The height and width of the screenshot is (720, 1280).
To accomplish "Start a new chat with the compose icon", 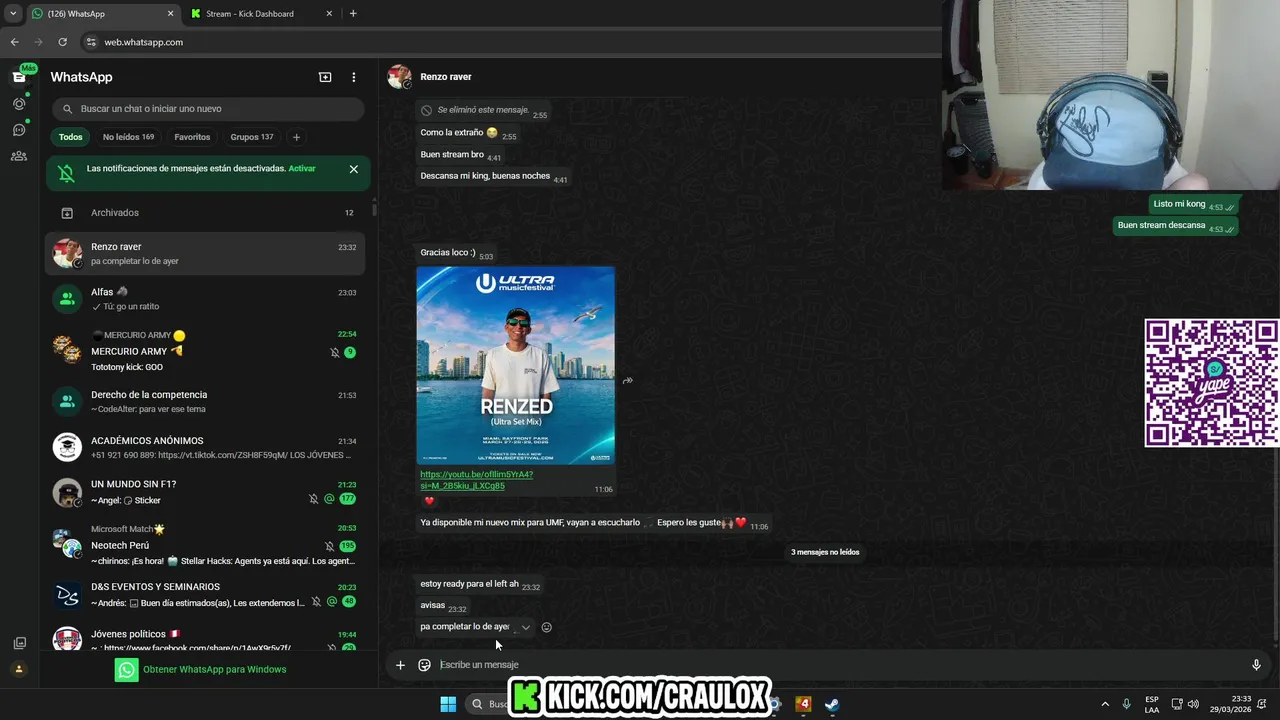I will point(325,77).
